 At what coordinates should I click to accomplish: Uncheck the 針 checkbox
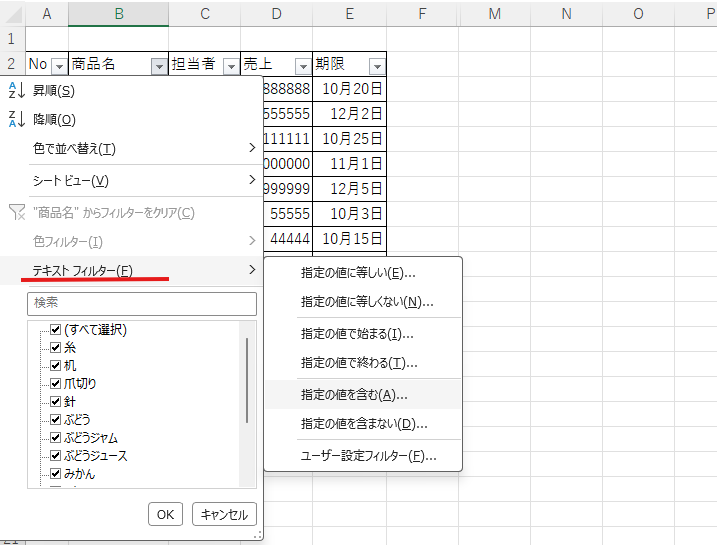55,402
